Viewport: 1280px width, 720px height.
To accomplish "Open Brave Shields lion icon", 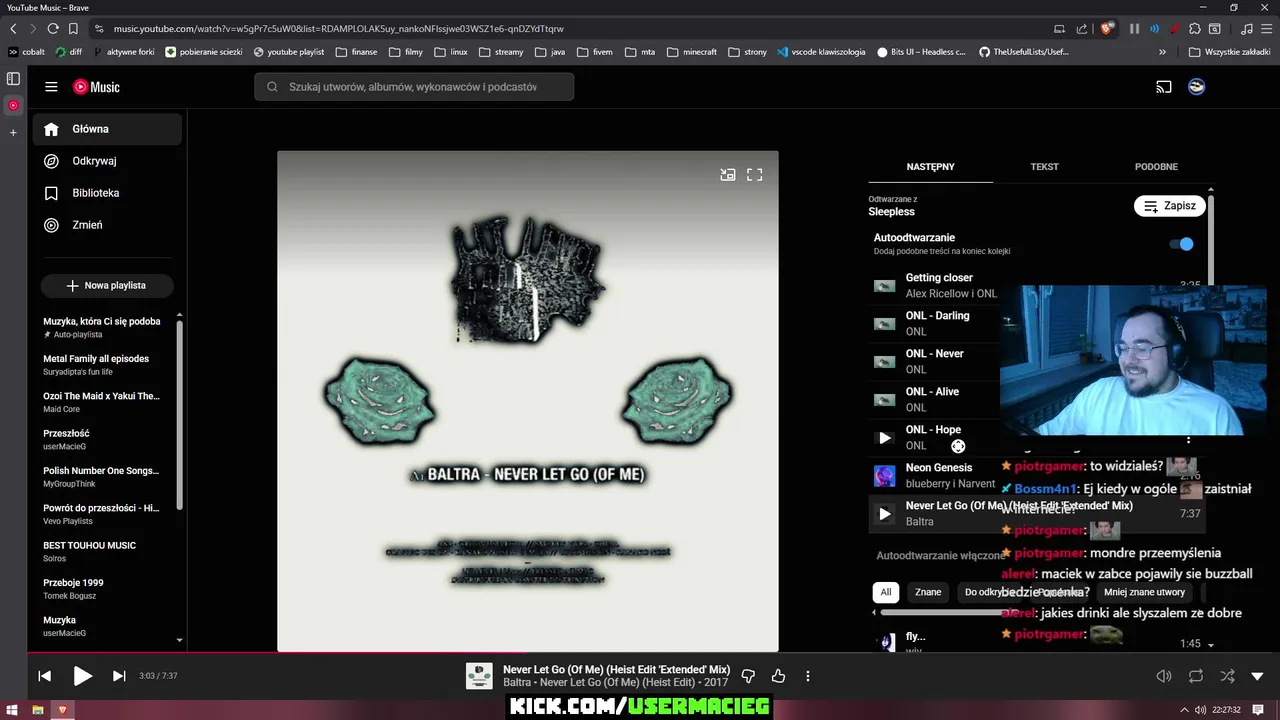I will 1107,29.
